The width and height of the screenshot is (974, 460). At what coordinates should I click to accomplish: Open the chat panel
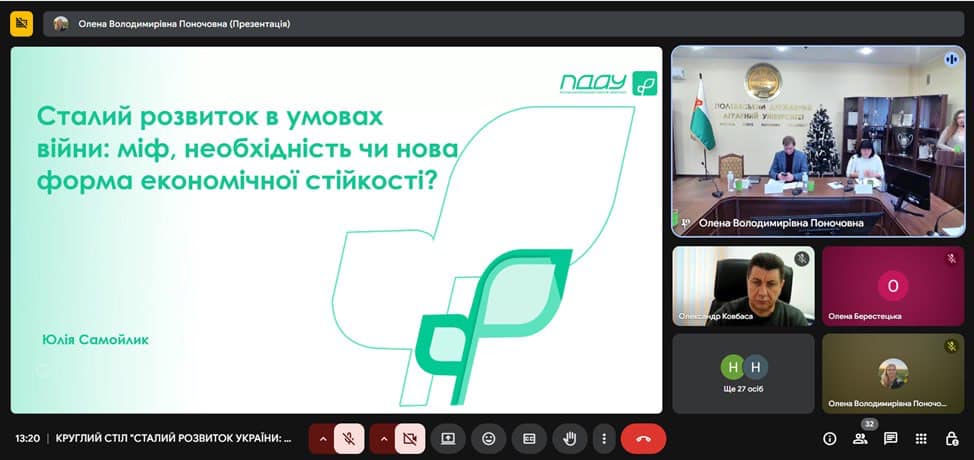tap(891, 438)
